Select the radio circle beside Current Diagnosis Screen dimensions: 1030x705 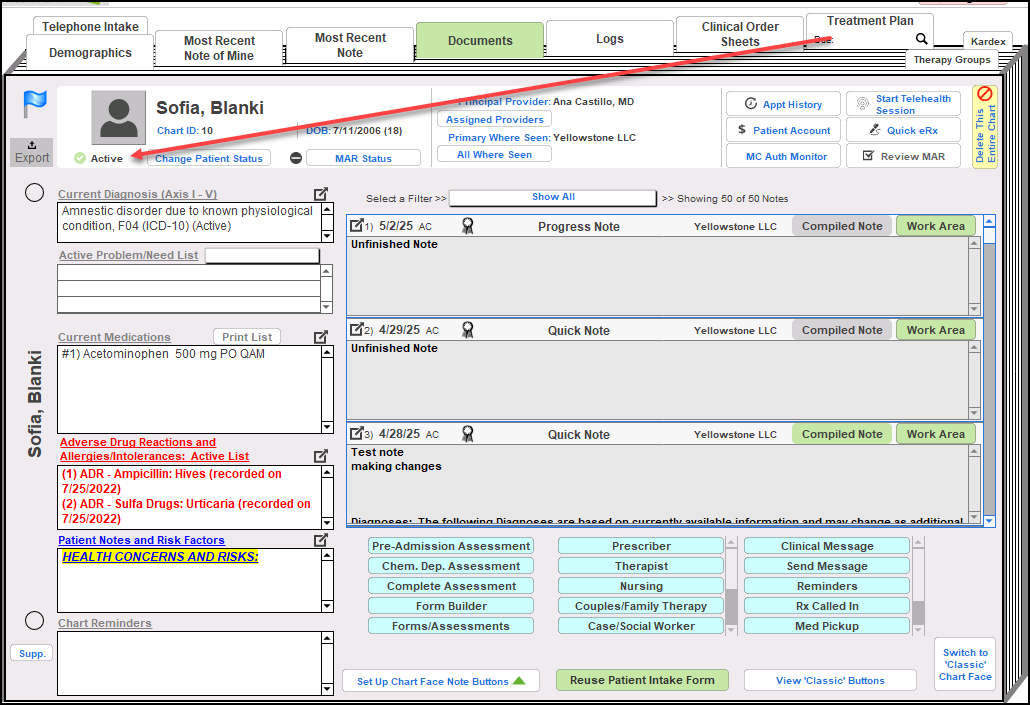point(35,193)
